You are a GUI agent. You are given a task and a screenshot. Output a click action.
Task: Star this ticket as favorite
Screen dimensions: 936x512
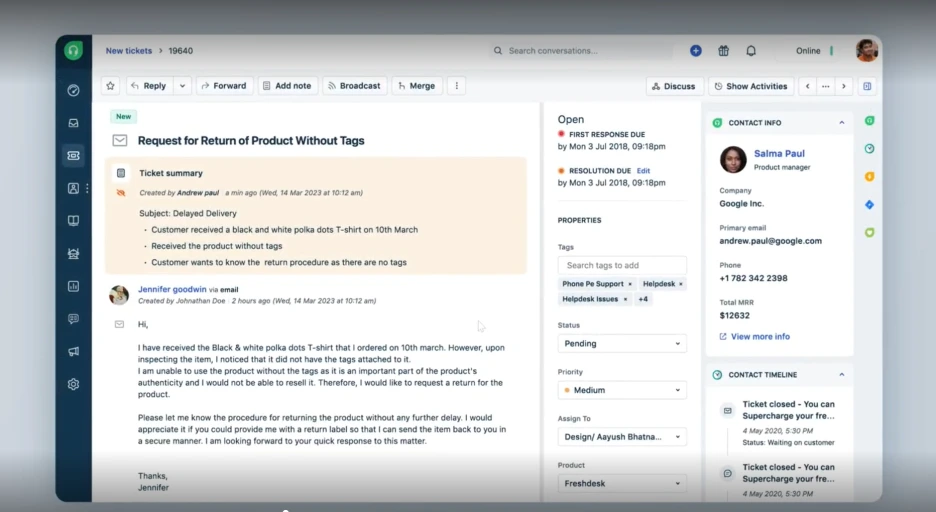tap(110, 86)
